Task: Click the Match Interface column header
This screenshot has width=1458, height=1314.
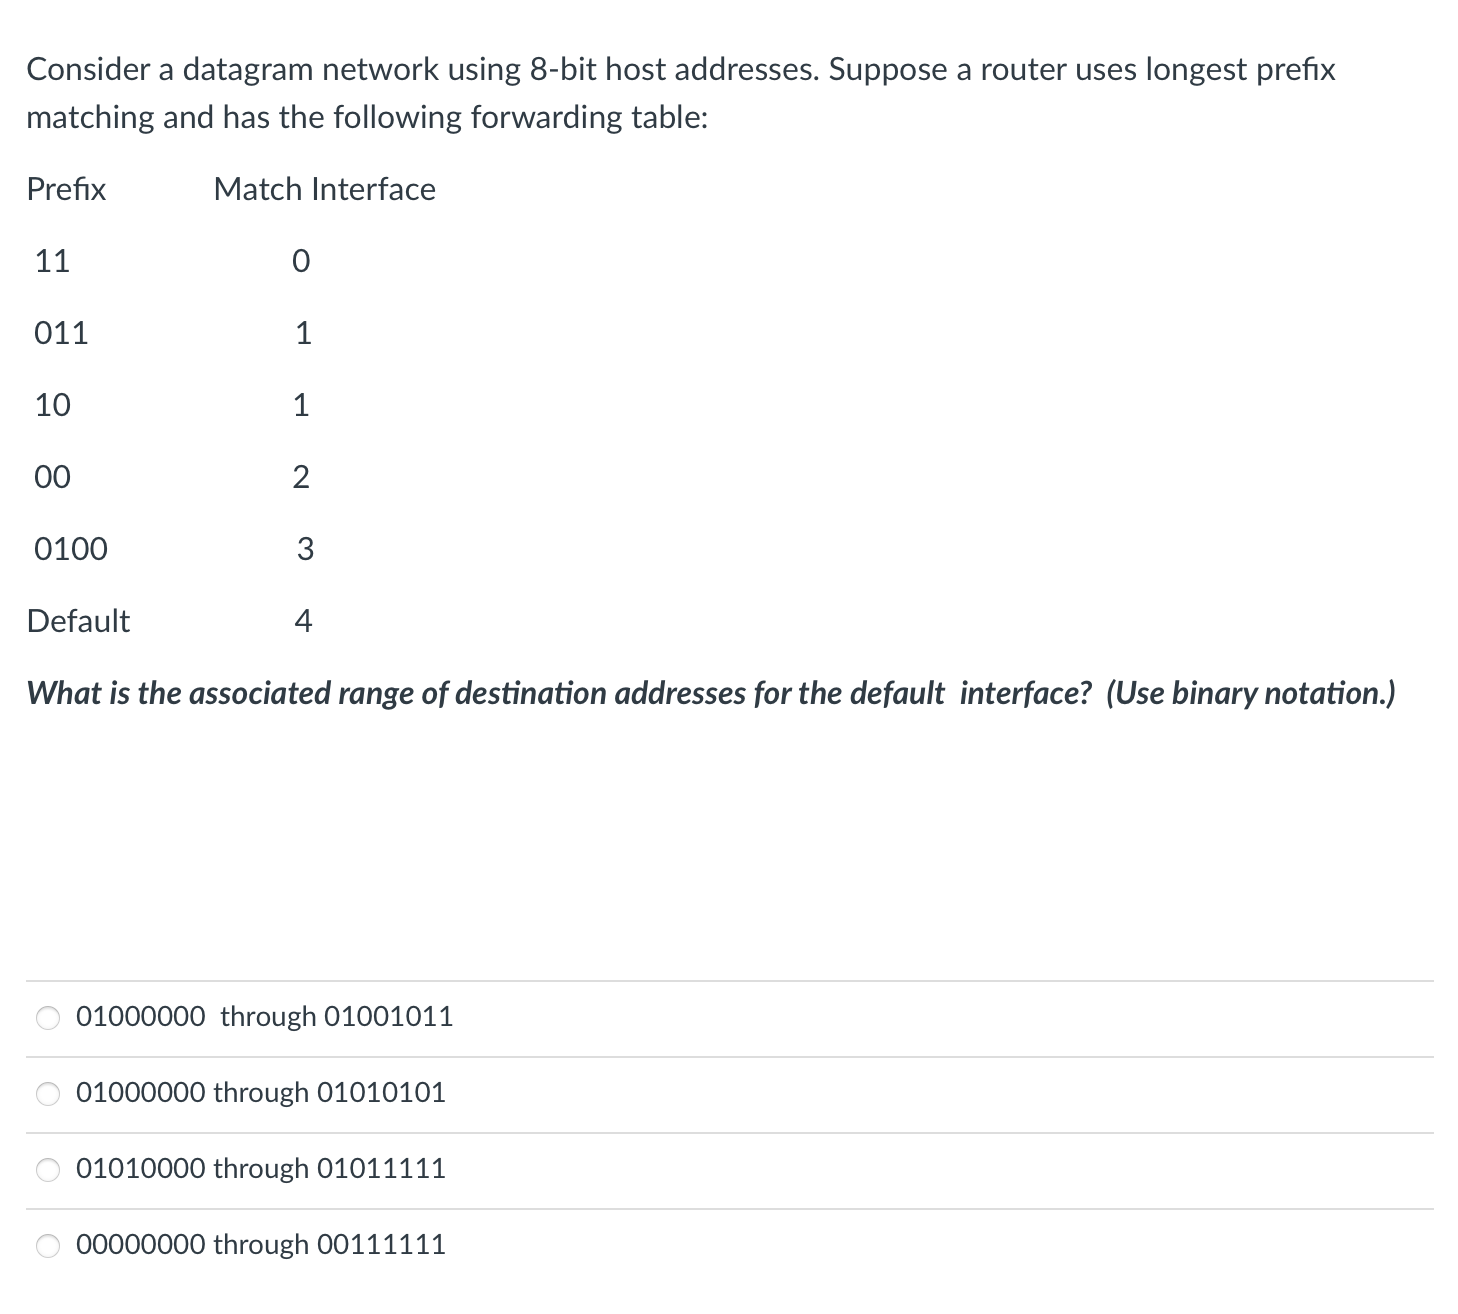Action: [323, 189]
